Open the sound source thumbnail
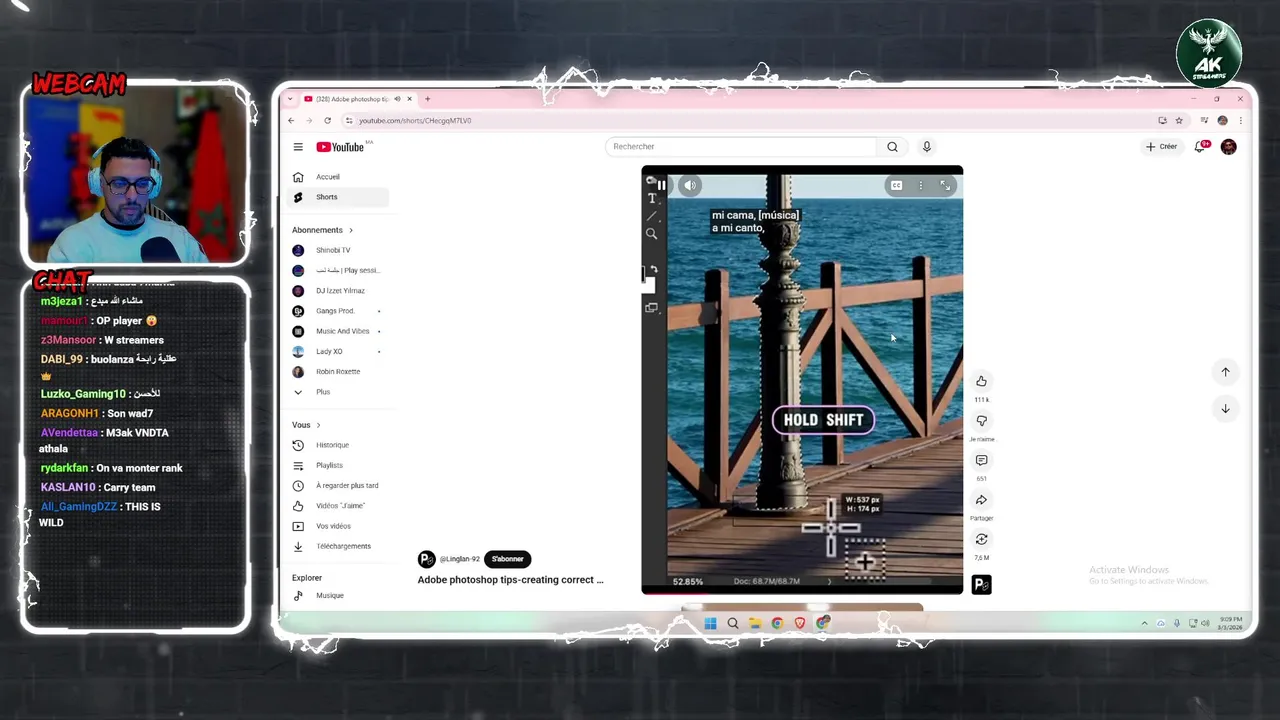 click(x=981, y=585)
